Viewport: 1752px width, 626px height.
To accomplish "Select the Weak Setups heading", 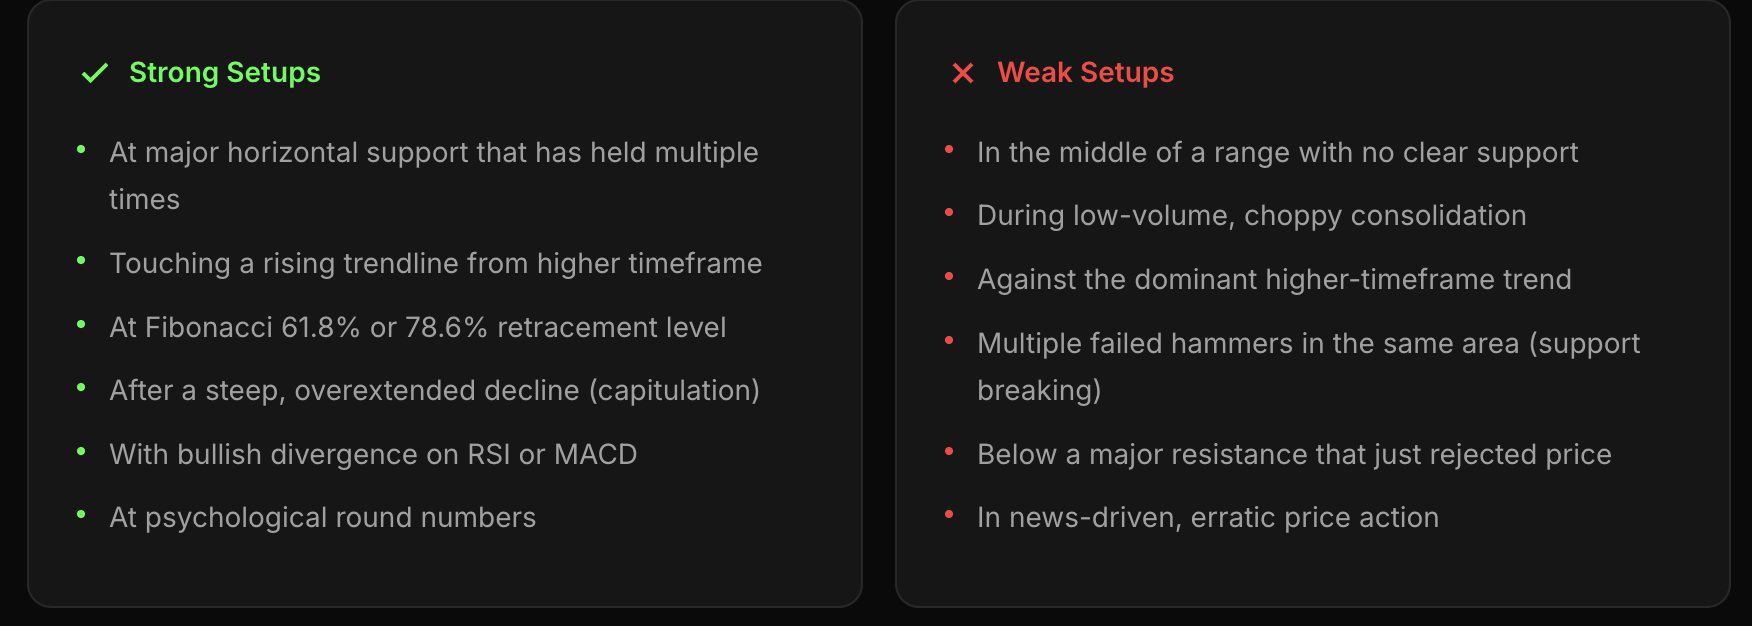I will [x=1085, y=73].
